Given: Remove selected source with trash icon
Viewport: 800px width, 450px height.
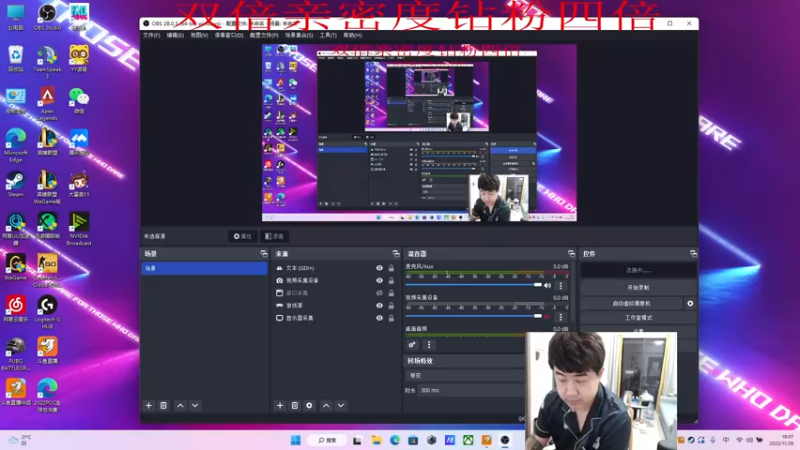Looking at the screenshot, I should [x=294, y=406].
